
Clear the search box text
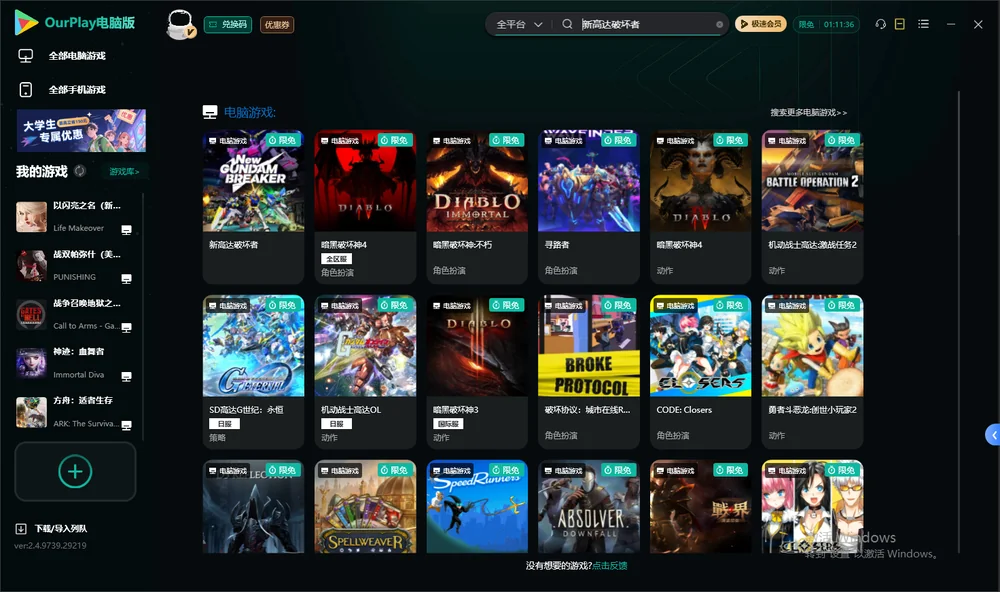click(x=719, y=25)
